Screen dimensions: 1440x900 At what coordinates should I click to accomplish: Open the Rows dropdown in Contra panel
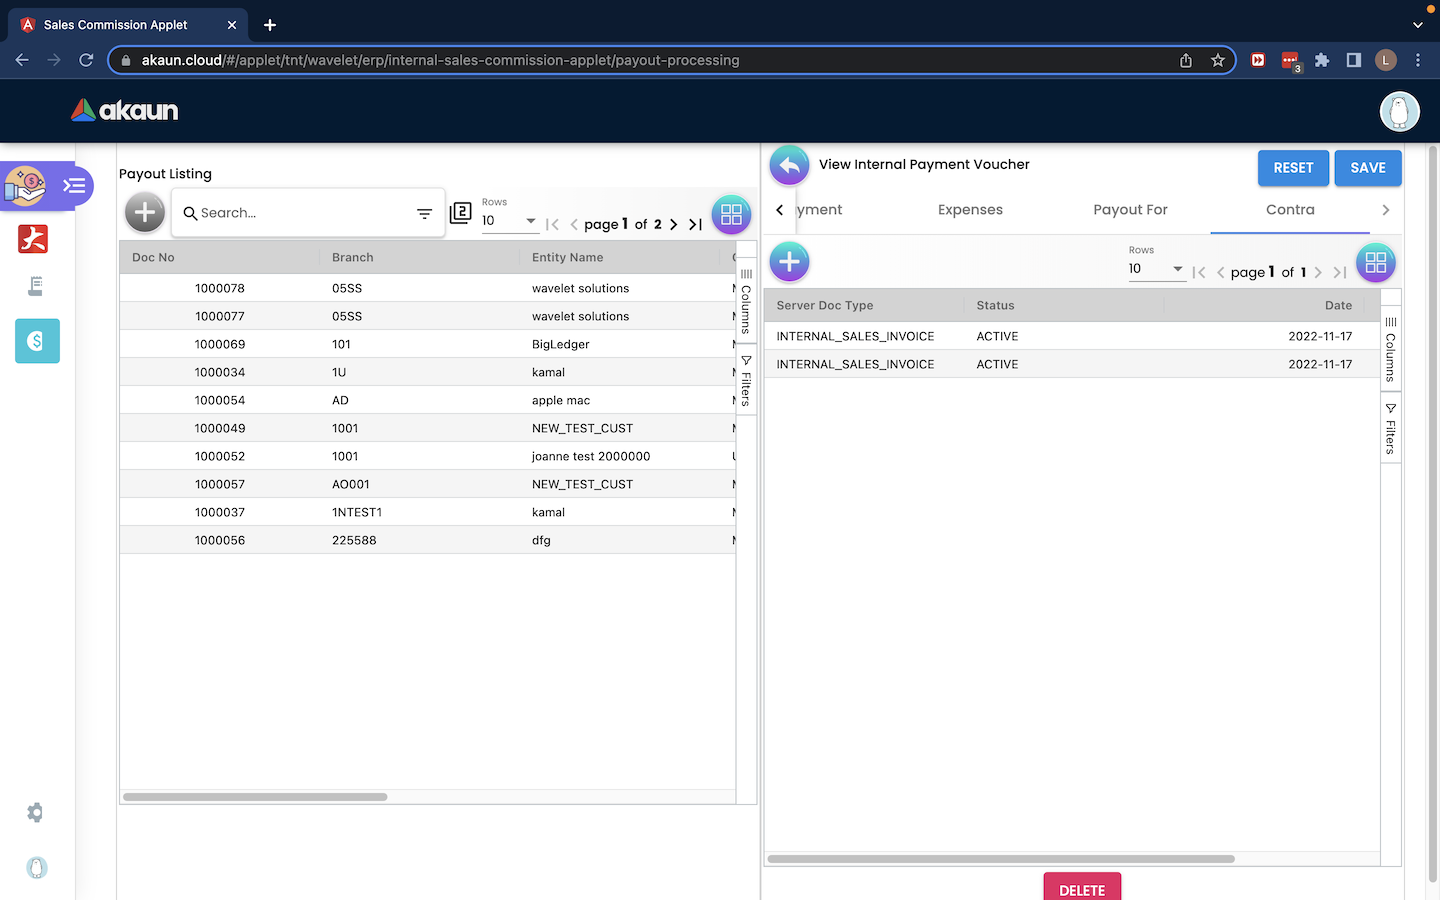1156,269
